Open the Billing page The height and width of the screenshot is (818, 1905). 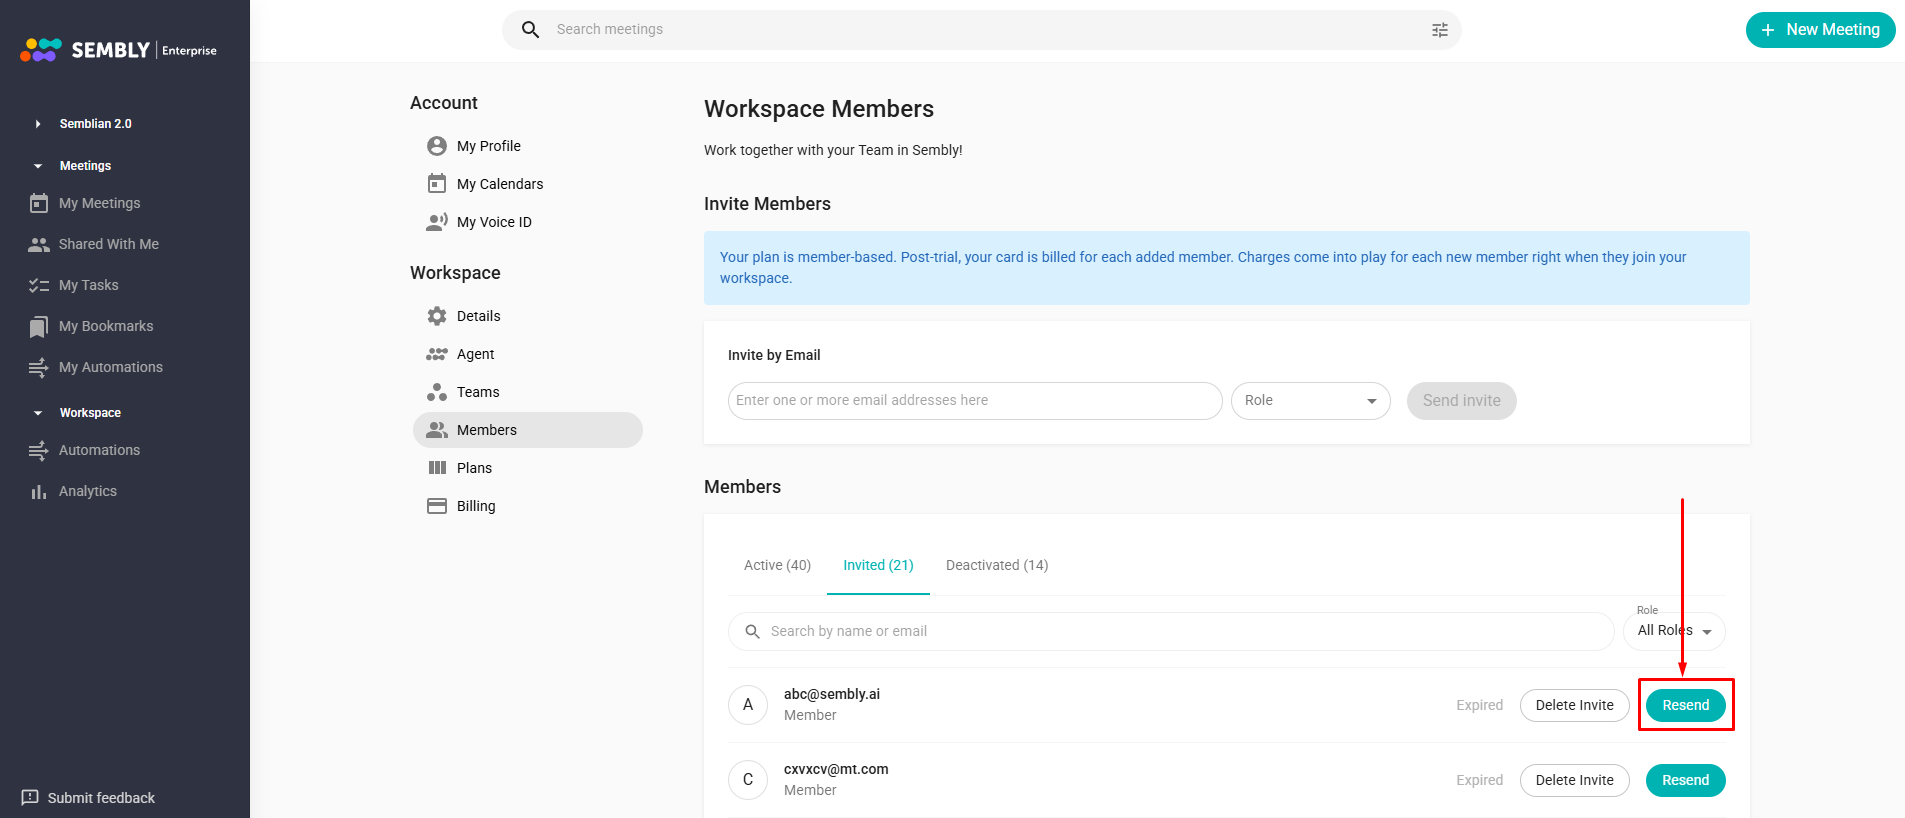point(476,506)
